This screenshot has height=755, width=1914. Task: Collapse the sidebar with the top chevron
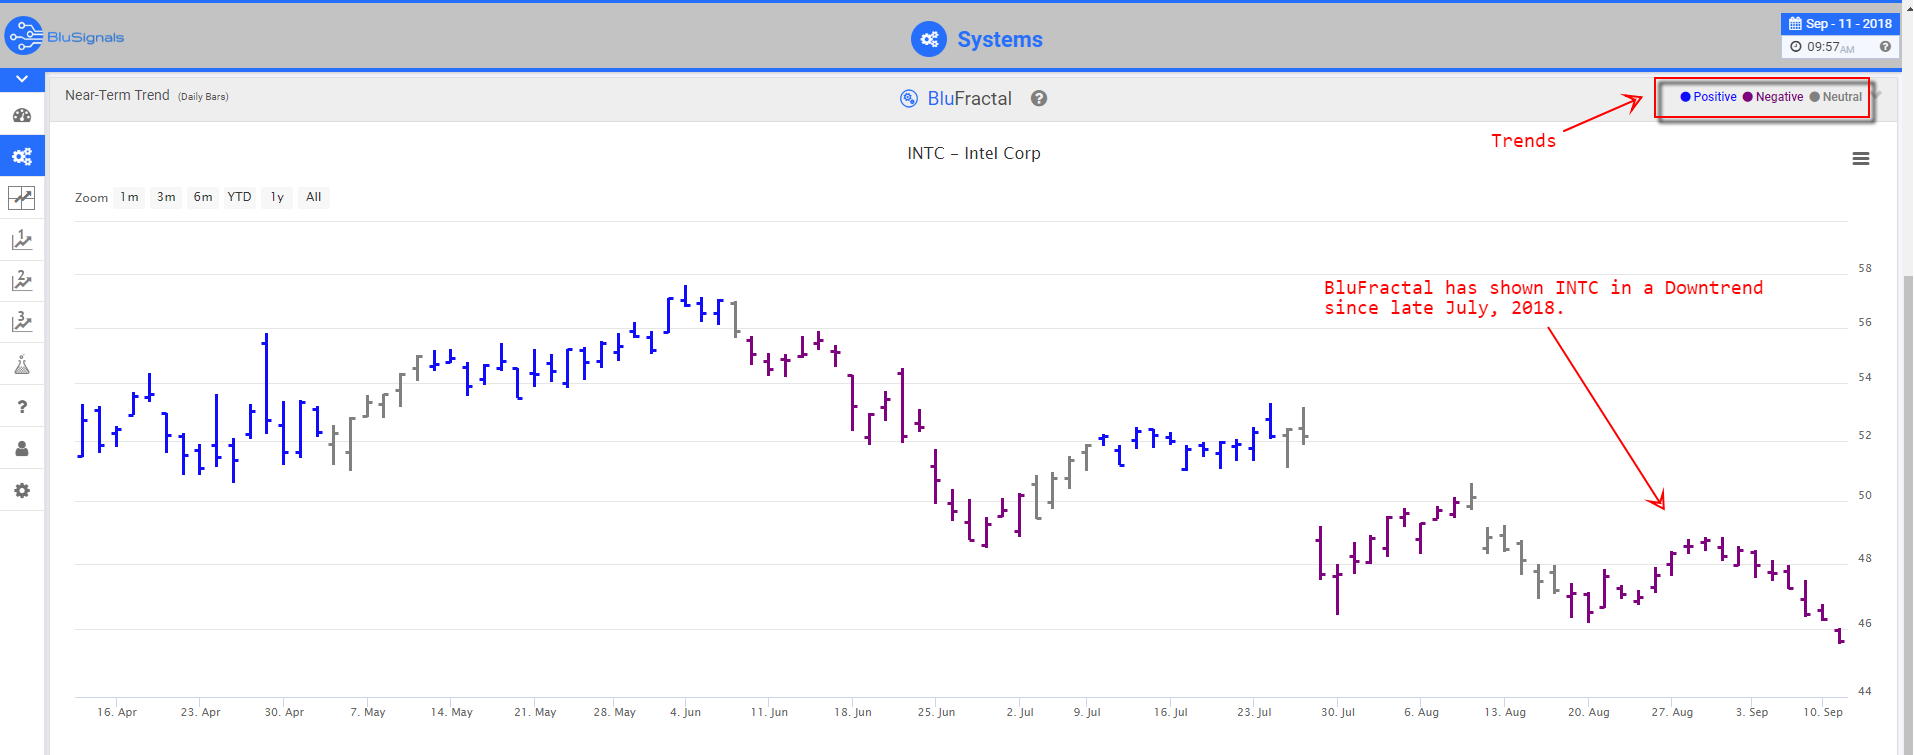coord(22,79)
